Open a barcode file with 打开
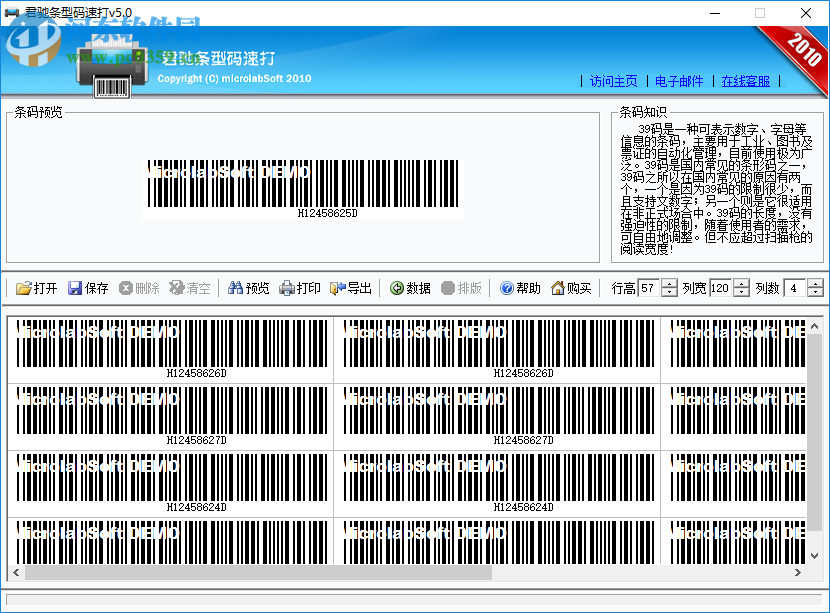Viewport: 830px width, 613px height. (x=37, y=287)
